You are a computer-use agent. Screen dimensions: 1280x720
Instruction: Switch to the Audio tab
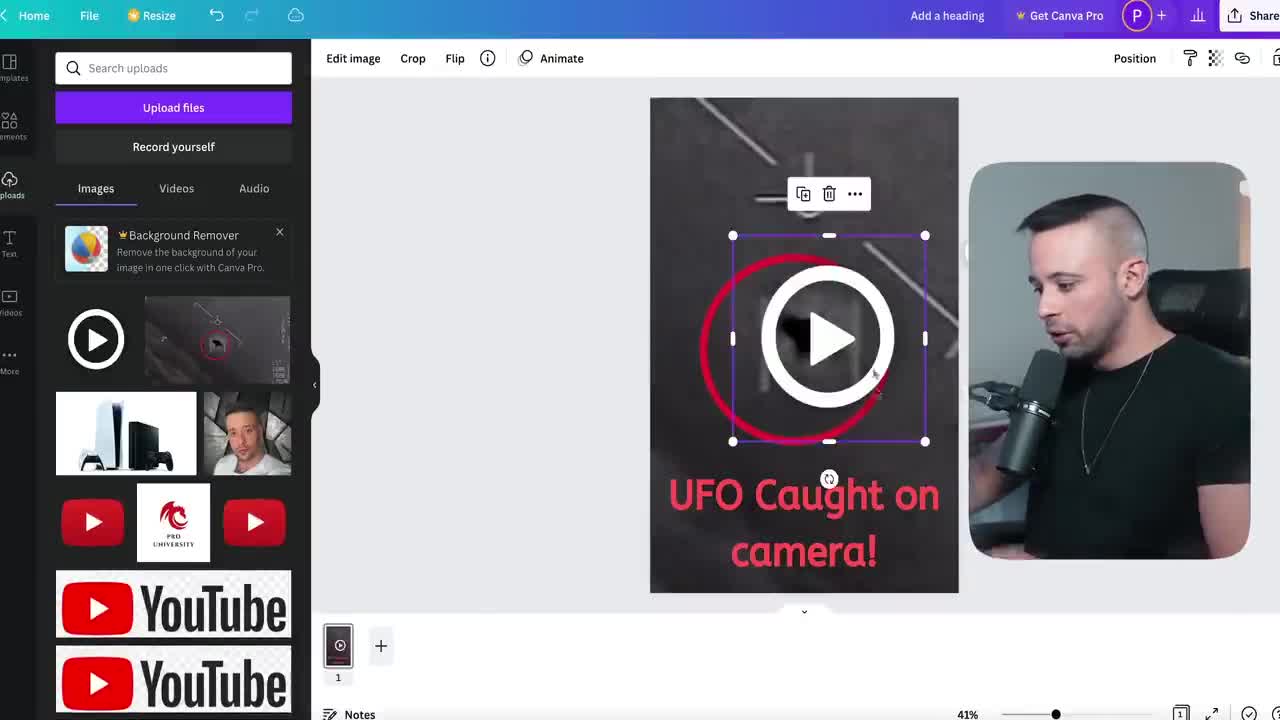[x=254, y=188]
